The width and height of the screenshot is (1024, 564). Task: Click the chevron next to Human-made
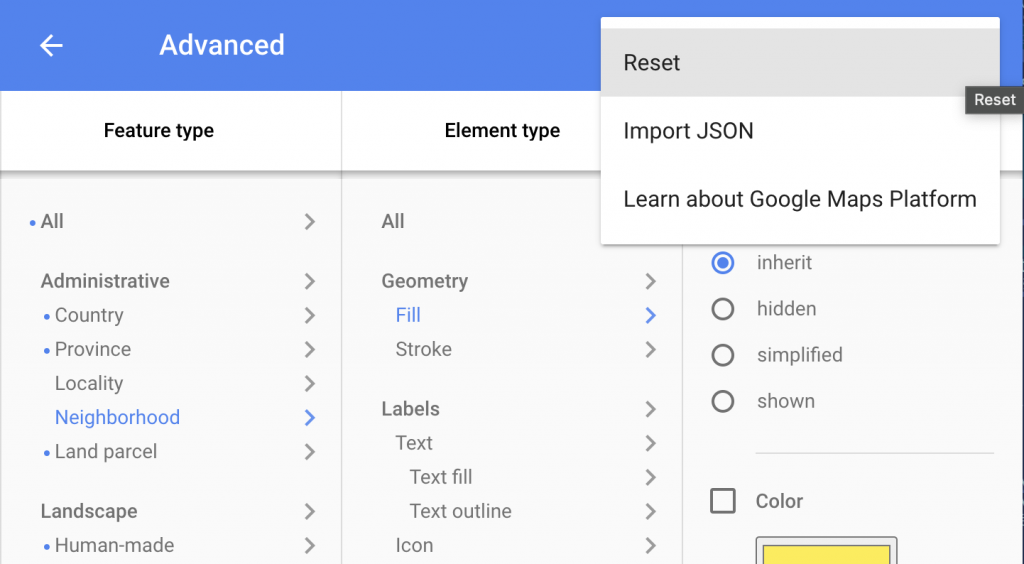point(309,546)
